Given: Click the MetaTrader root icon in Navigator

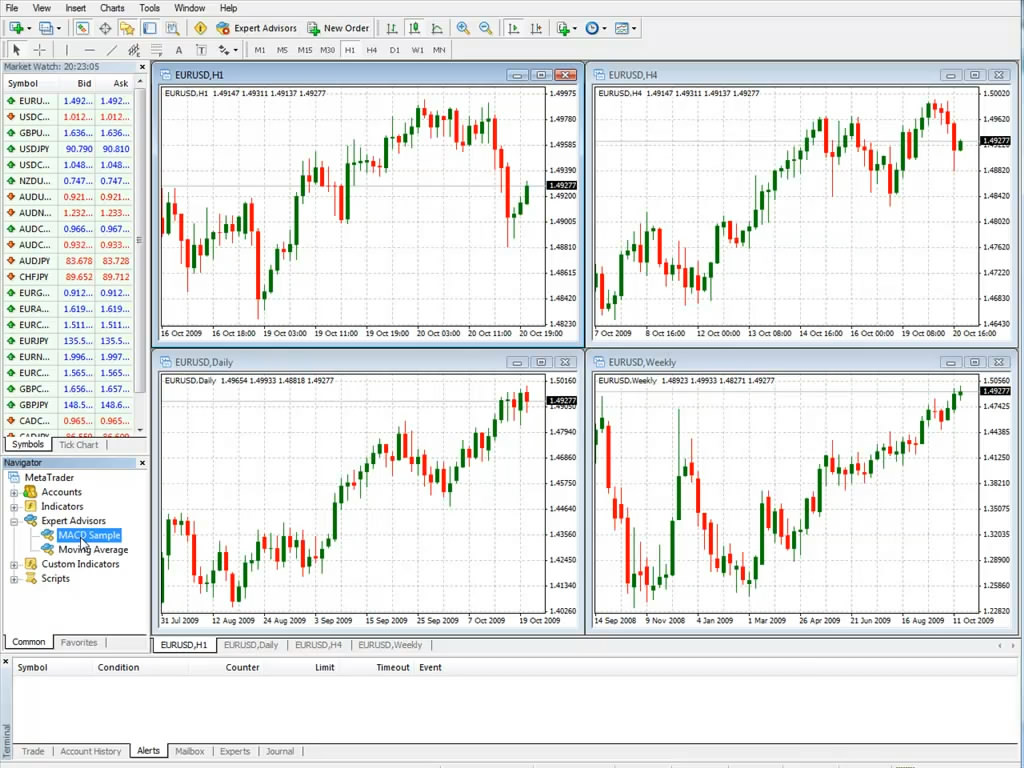Looking at the screenshot, I should pyautogui.click(x=14, y=477).
